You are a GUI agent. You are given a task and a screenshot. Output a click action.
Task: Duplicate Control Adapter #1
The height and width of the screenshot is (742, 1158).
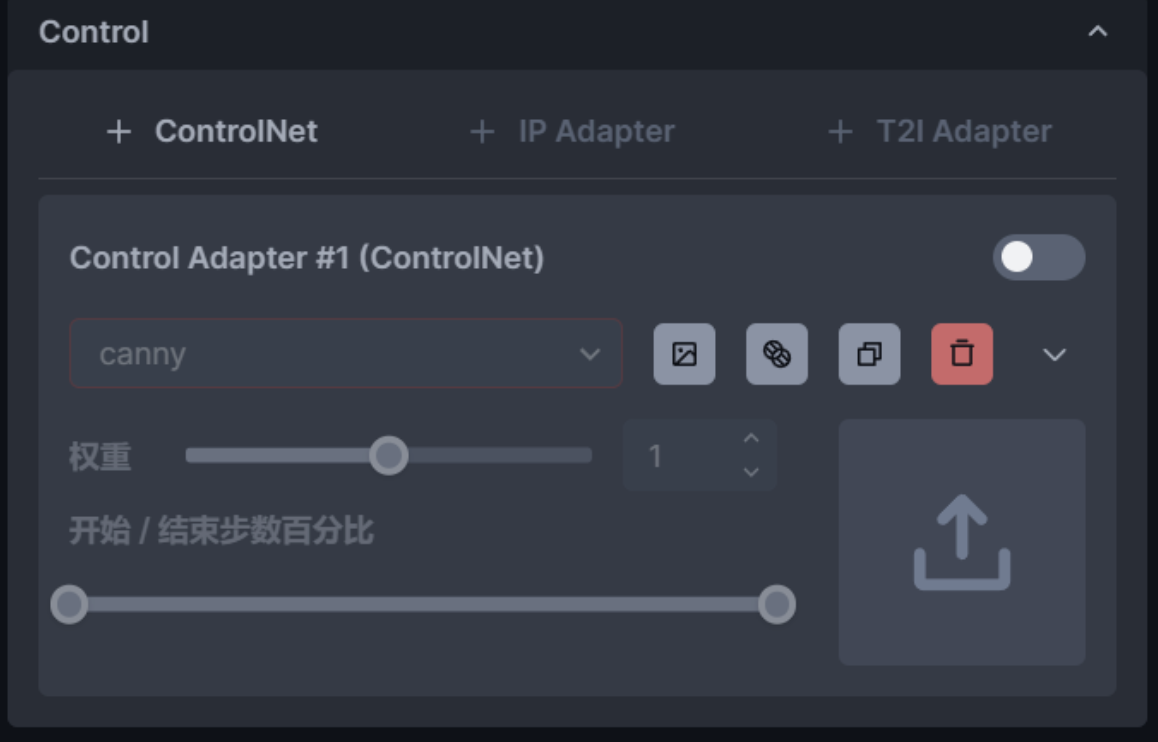coord(869,354)
